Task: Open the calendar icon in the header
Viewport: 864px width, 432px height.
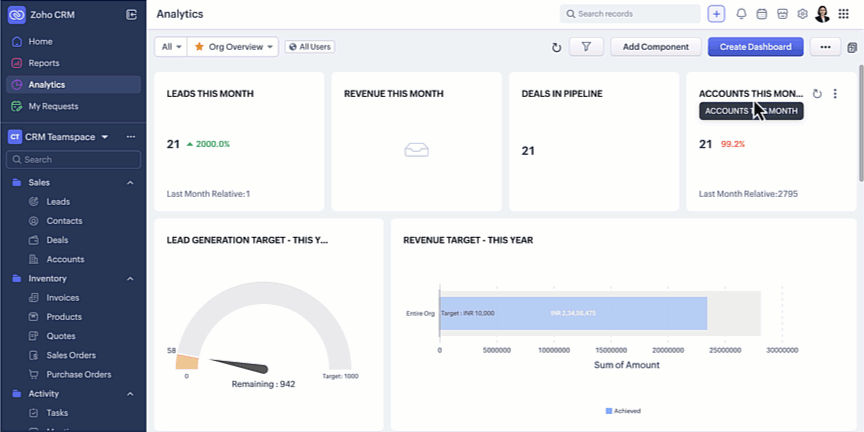Action: pos(761,14)
